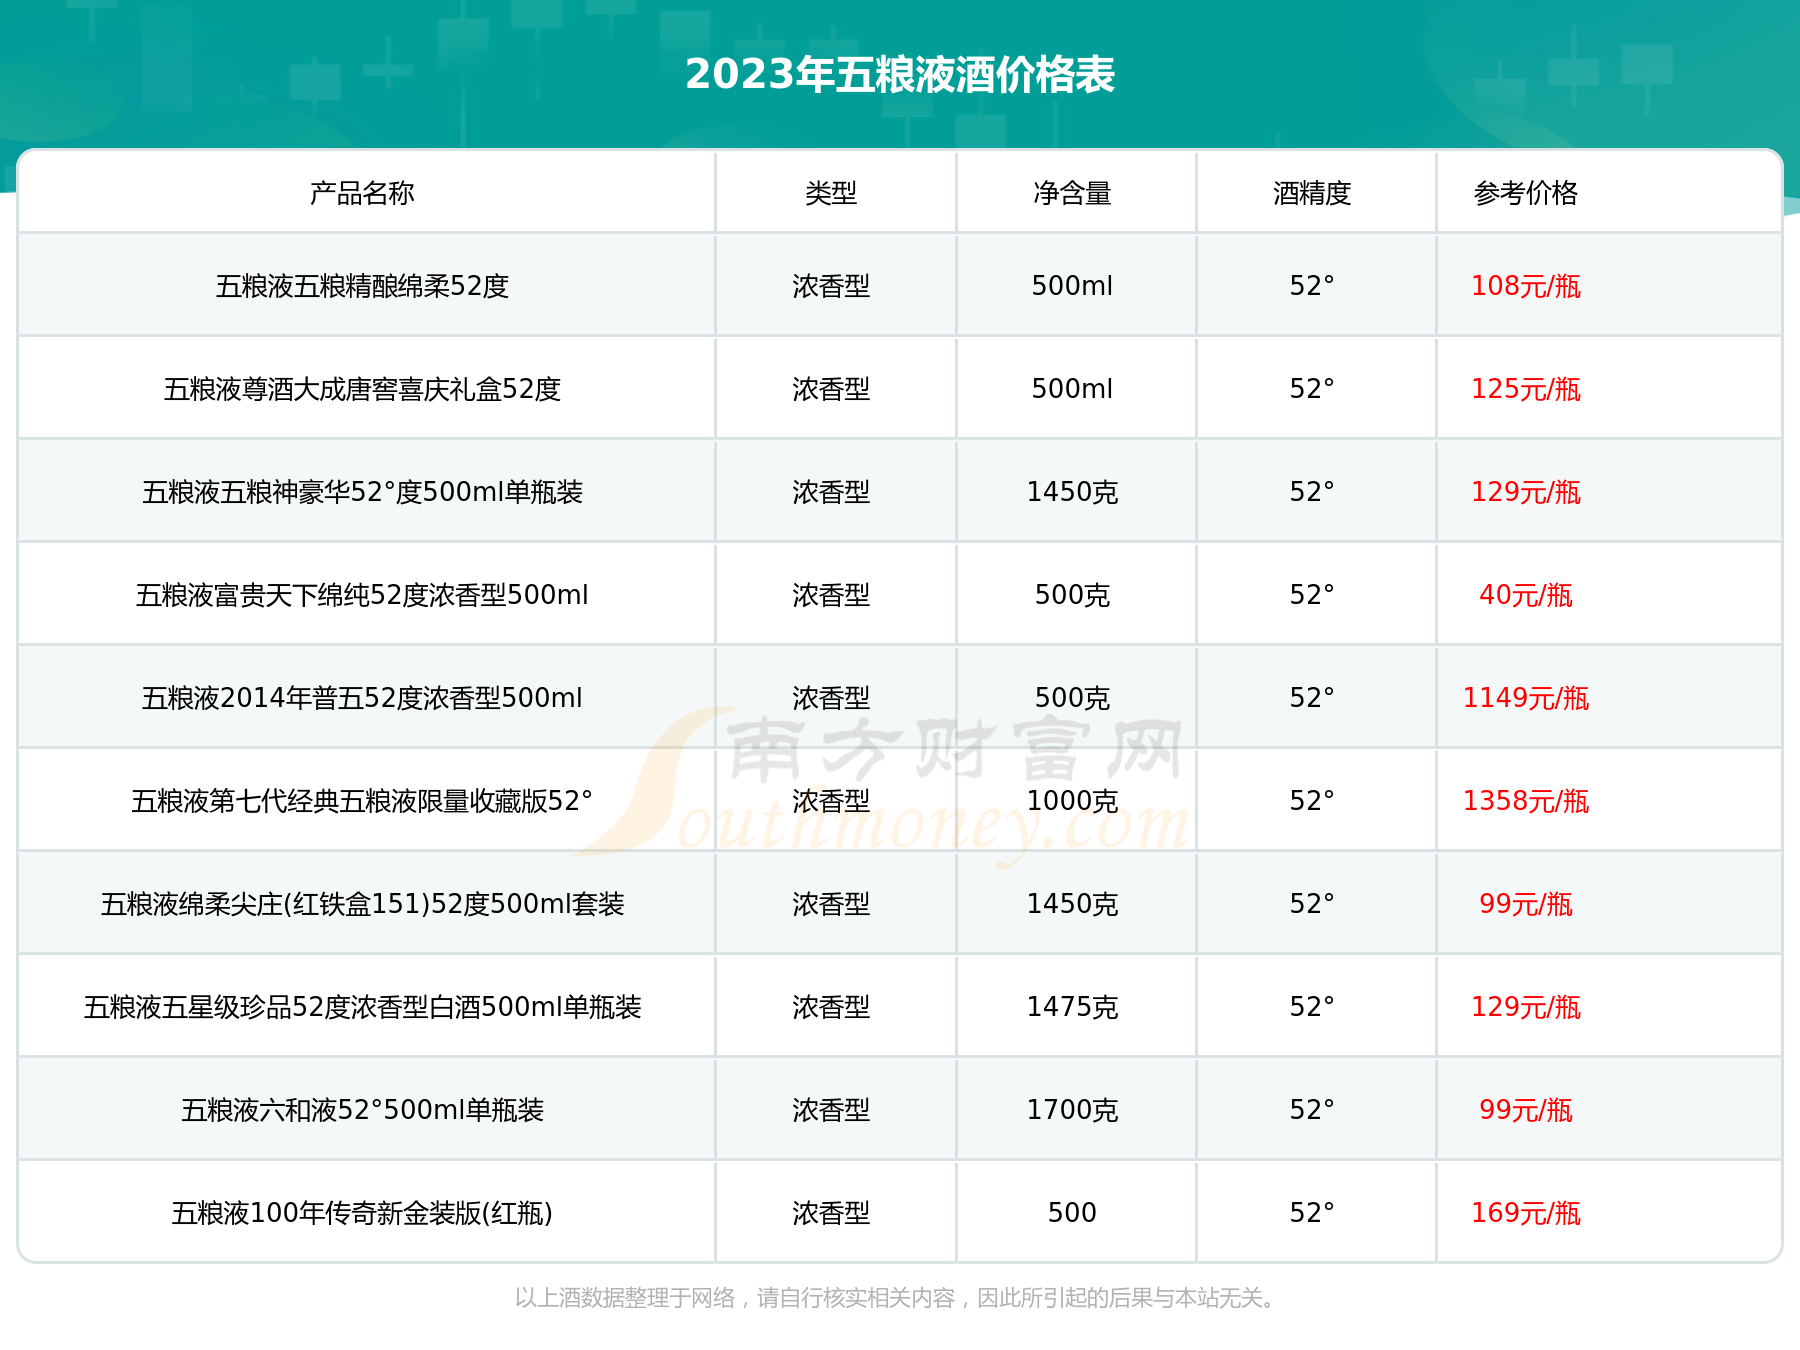
Task: Click 99元/瓶 in 绵柔尖庄 row
Action: [x=1526, y=904]
